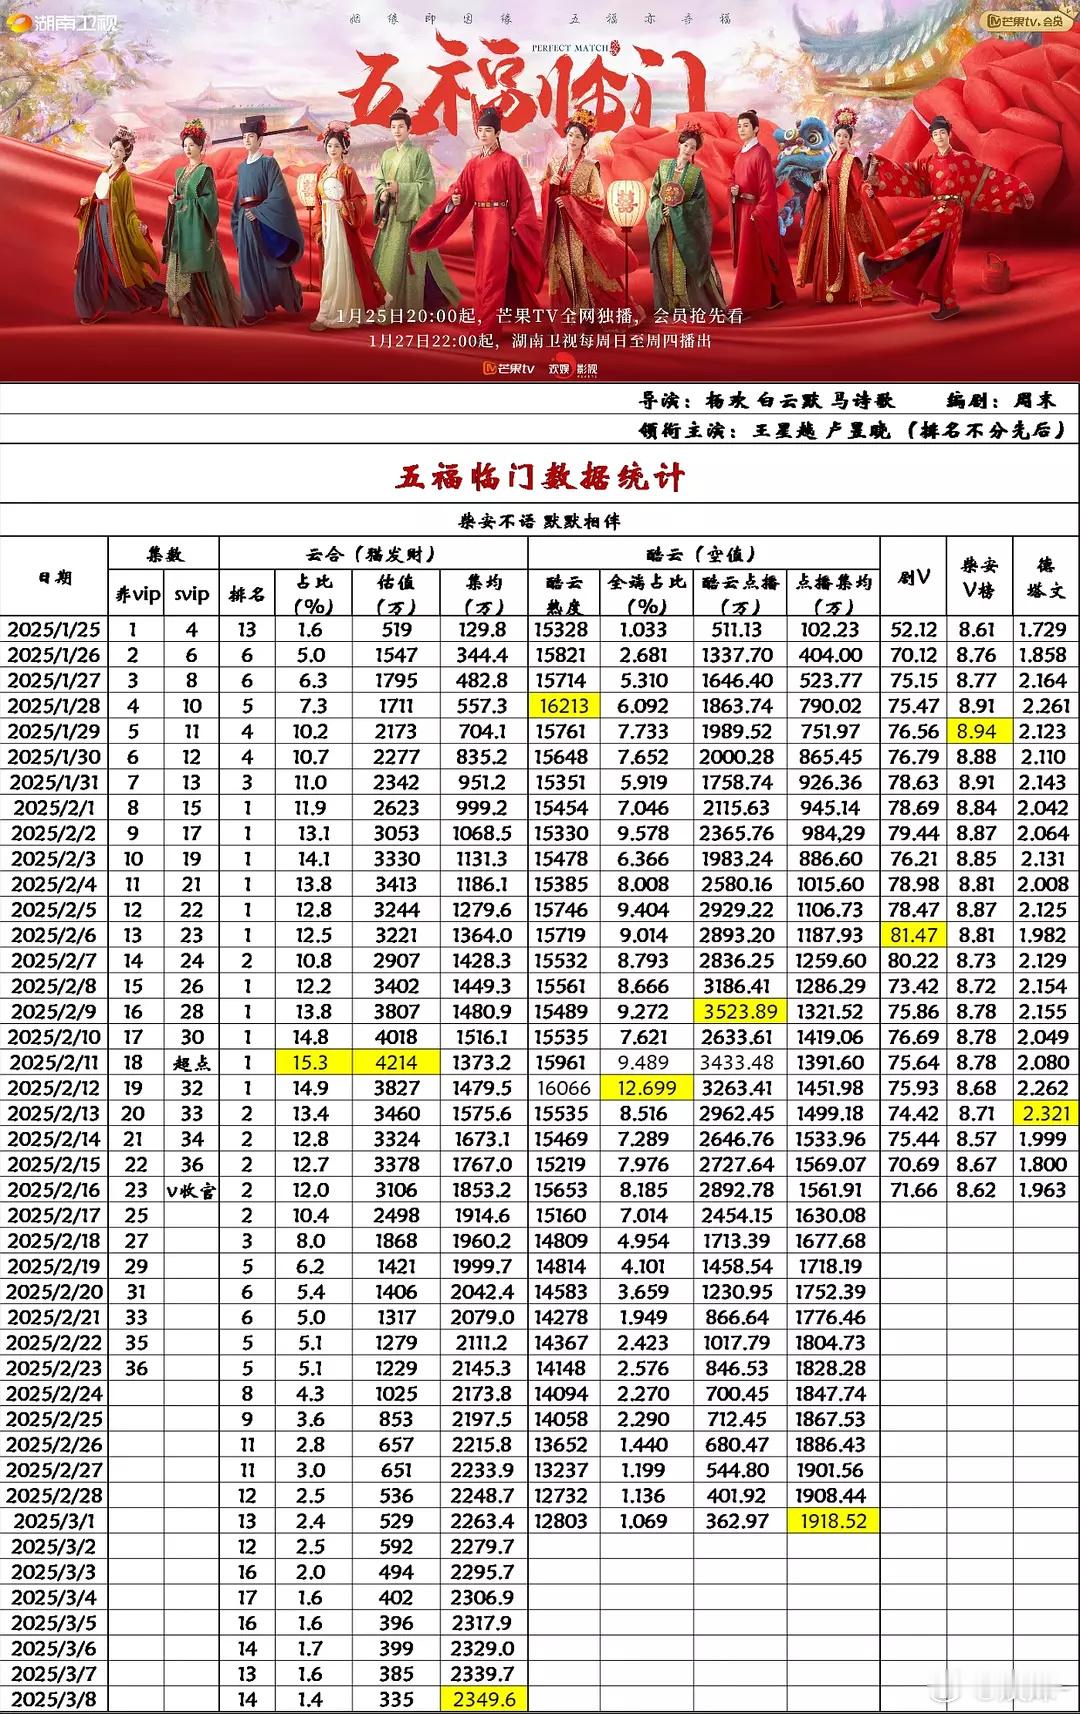The image size is (1080, 1714).
Task: Select the 德塔文 column header
Action: click(x=1046, y=577)
